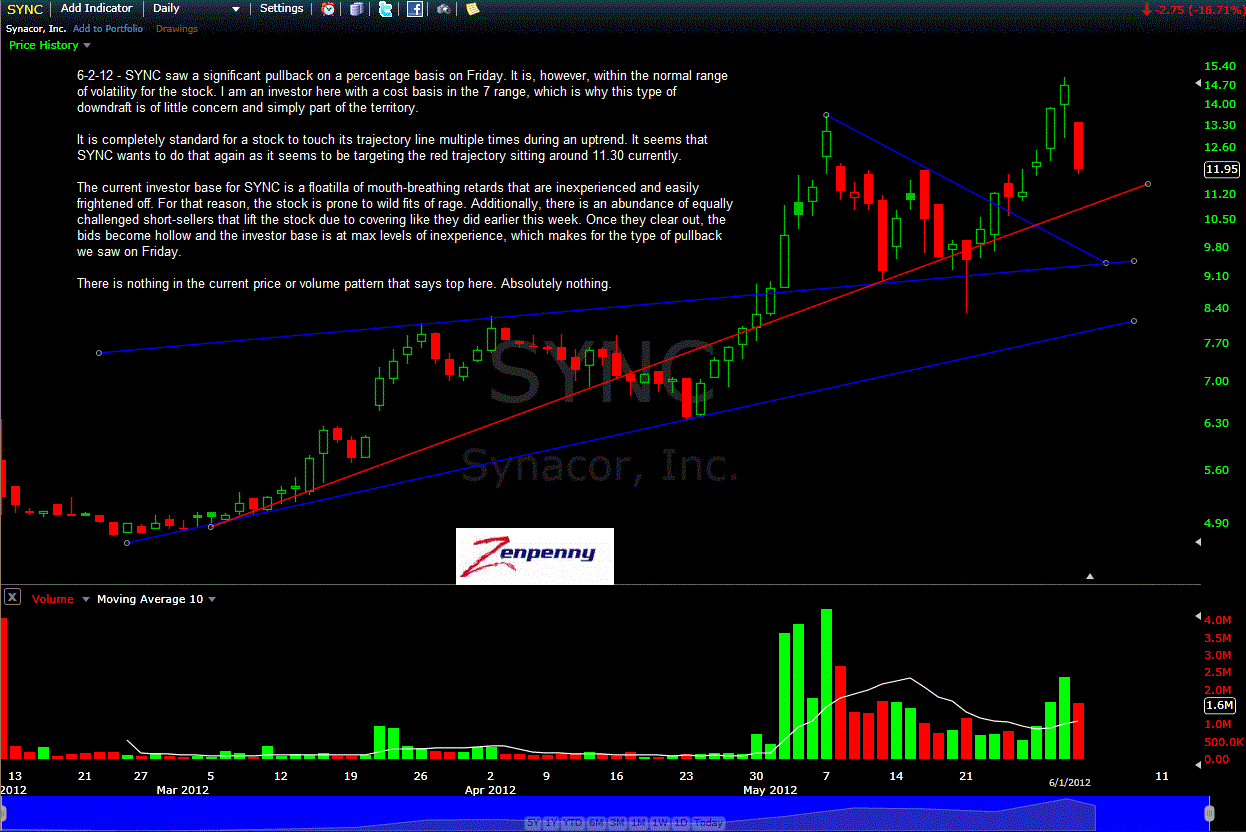Select the 1Y time range
The width and height of the screenshot is (1246, 832).
tap(553, 823)
